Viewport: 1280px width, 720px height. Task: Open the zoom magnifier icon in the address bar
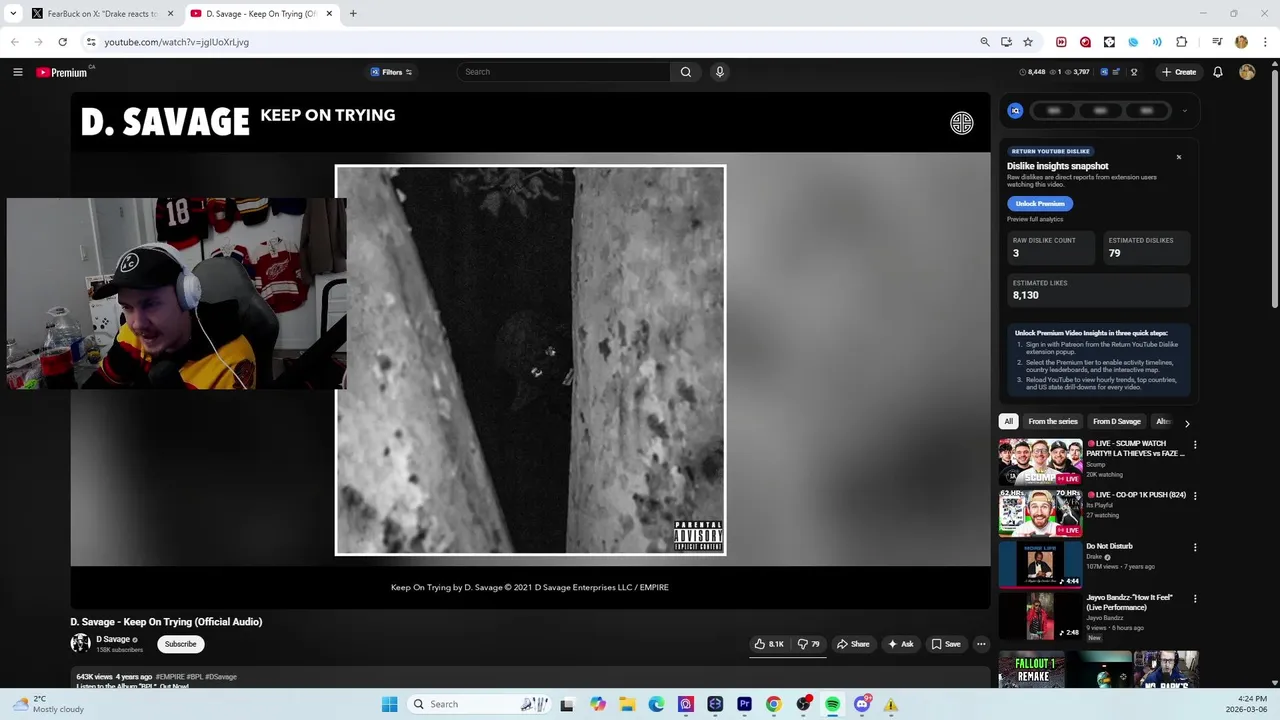pos(985,42)
